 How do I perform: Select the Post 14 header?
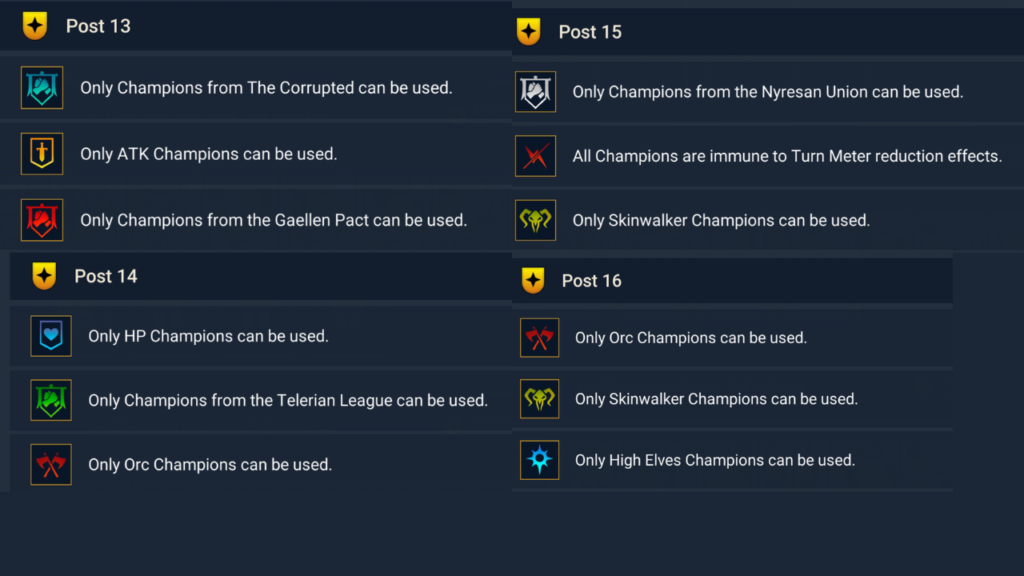(106, 276)
